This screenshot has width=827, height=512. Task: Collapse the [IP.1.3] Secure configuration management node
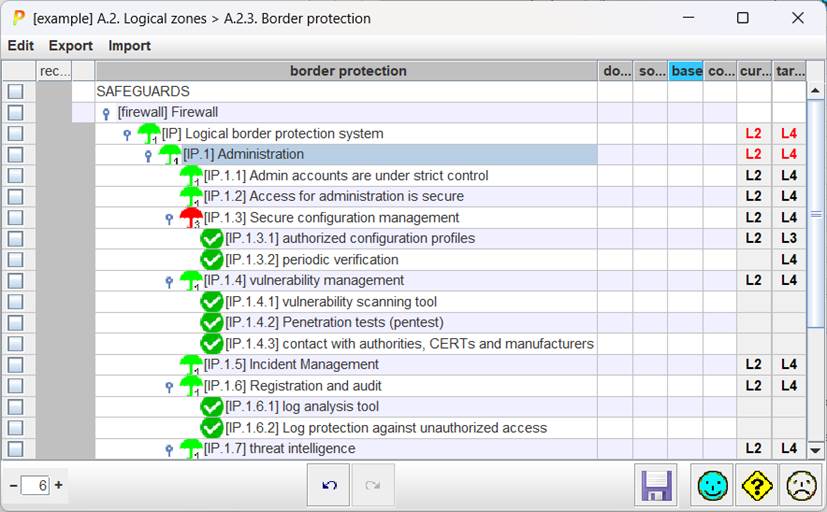tap(169, 219)
